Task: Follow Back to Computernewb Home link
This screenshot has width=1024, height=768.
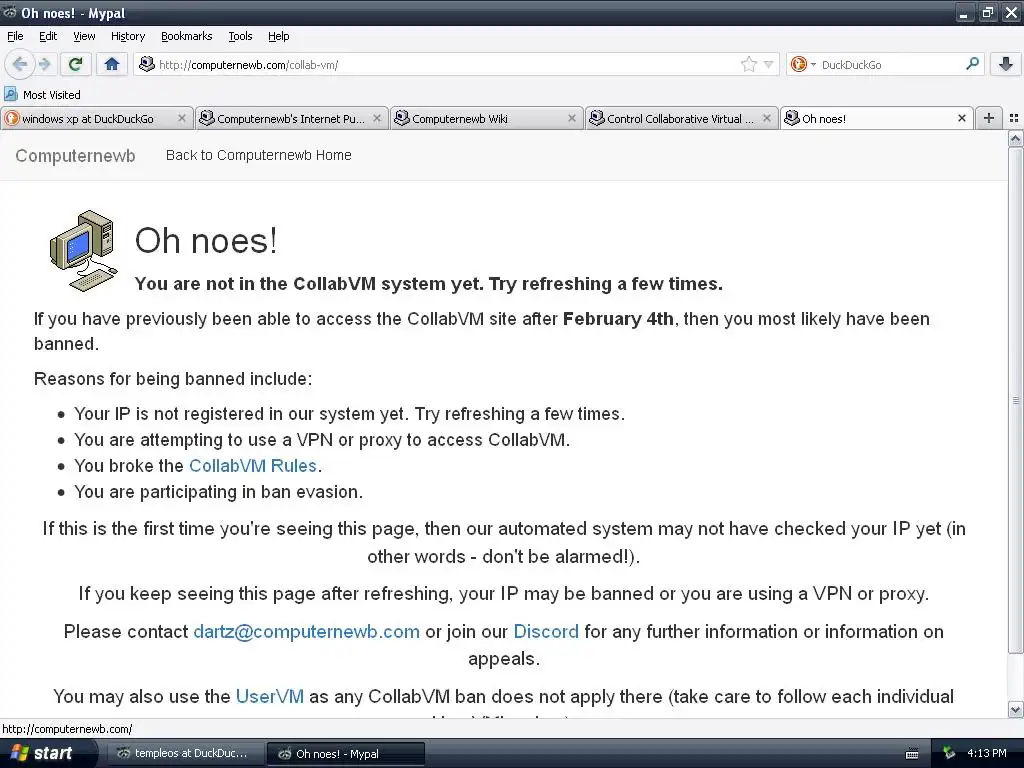Action: pos(259,155)
